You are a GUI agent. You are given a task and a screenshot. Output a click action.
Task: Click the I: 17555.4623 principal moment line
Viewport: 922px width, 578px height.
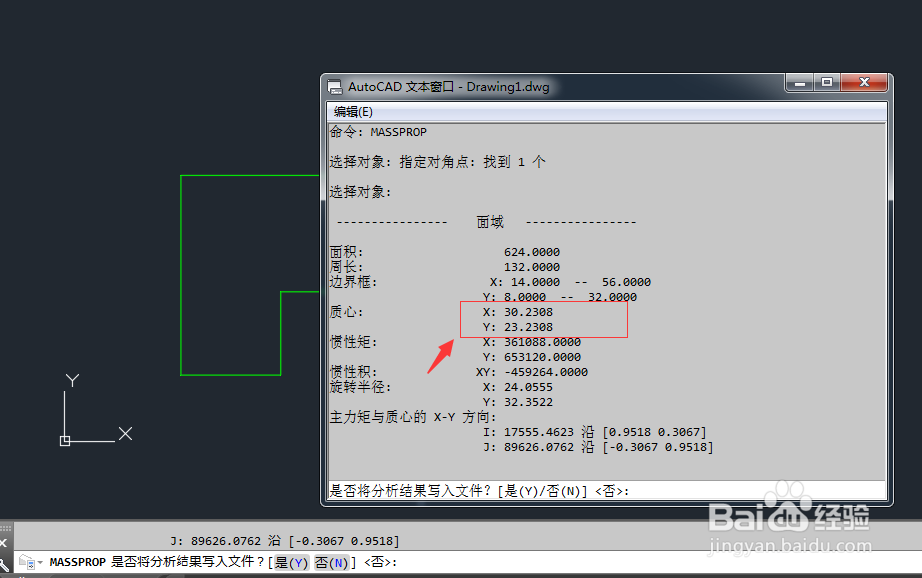(x=594, y=432)
